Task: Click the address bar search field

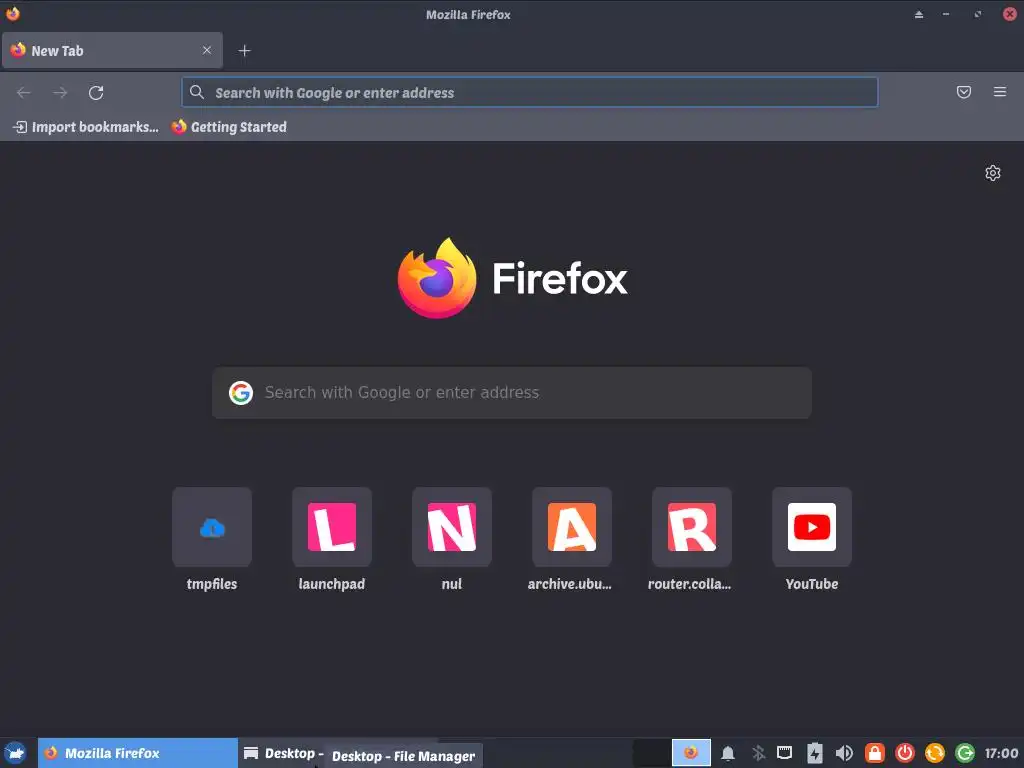Action: (x=530, y=93)
